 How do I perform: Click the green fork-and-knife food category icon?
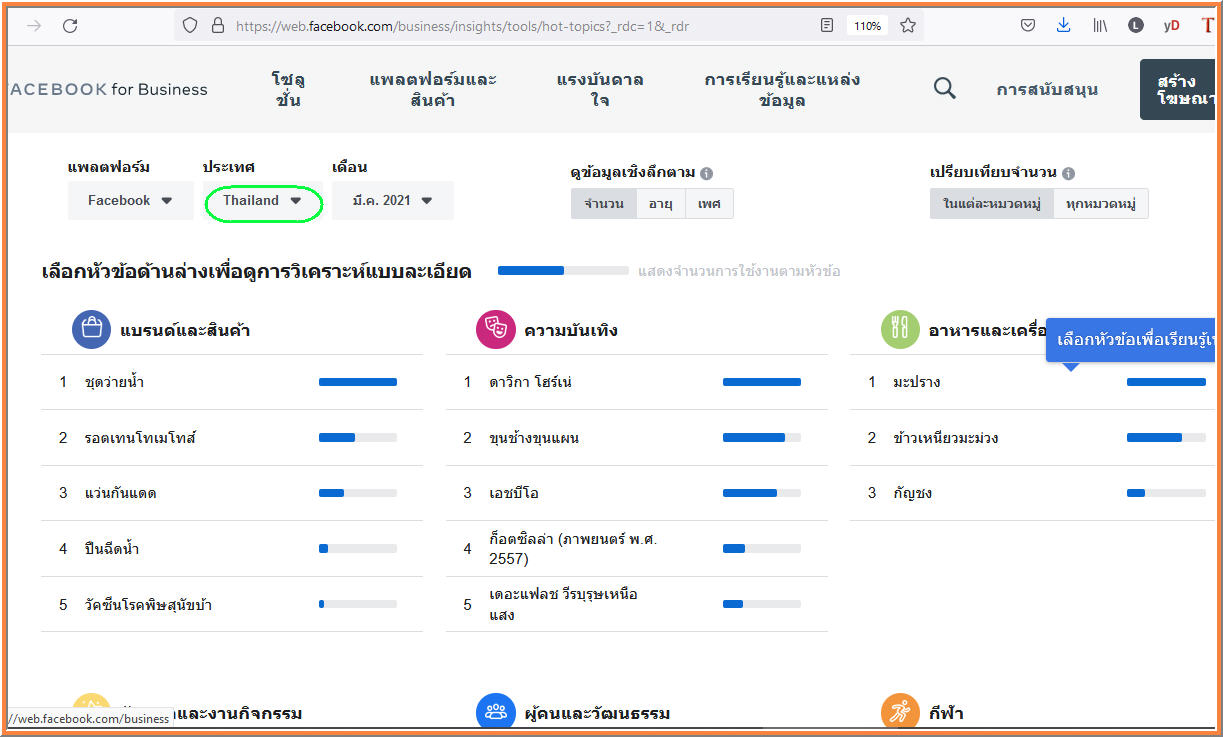(x=900, y=329)
